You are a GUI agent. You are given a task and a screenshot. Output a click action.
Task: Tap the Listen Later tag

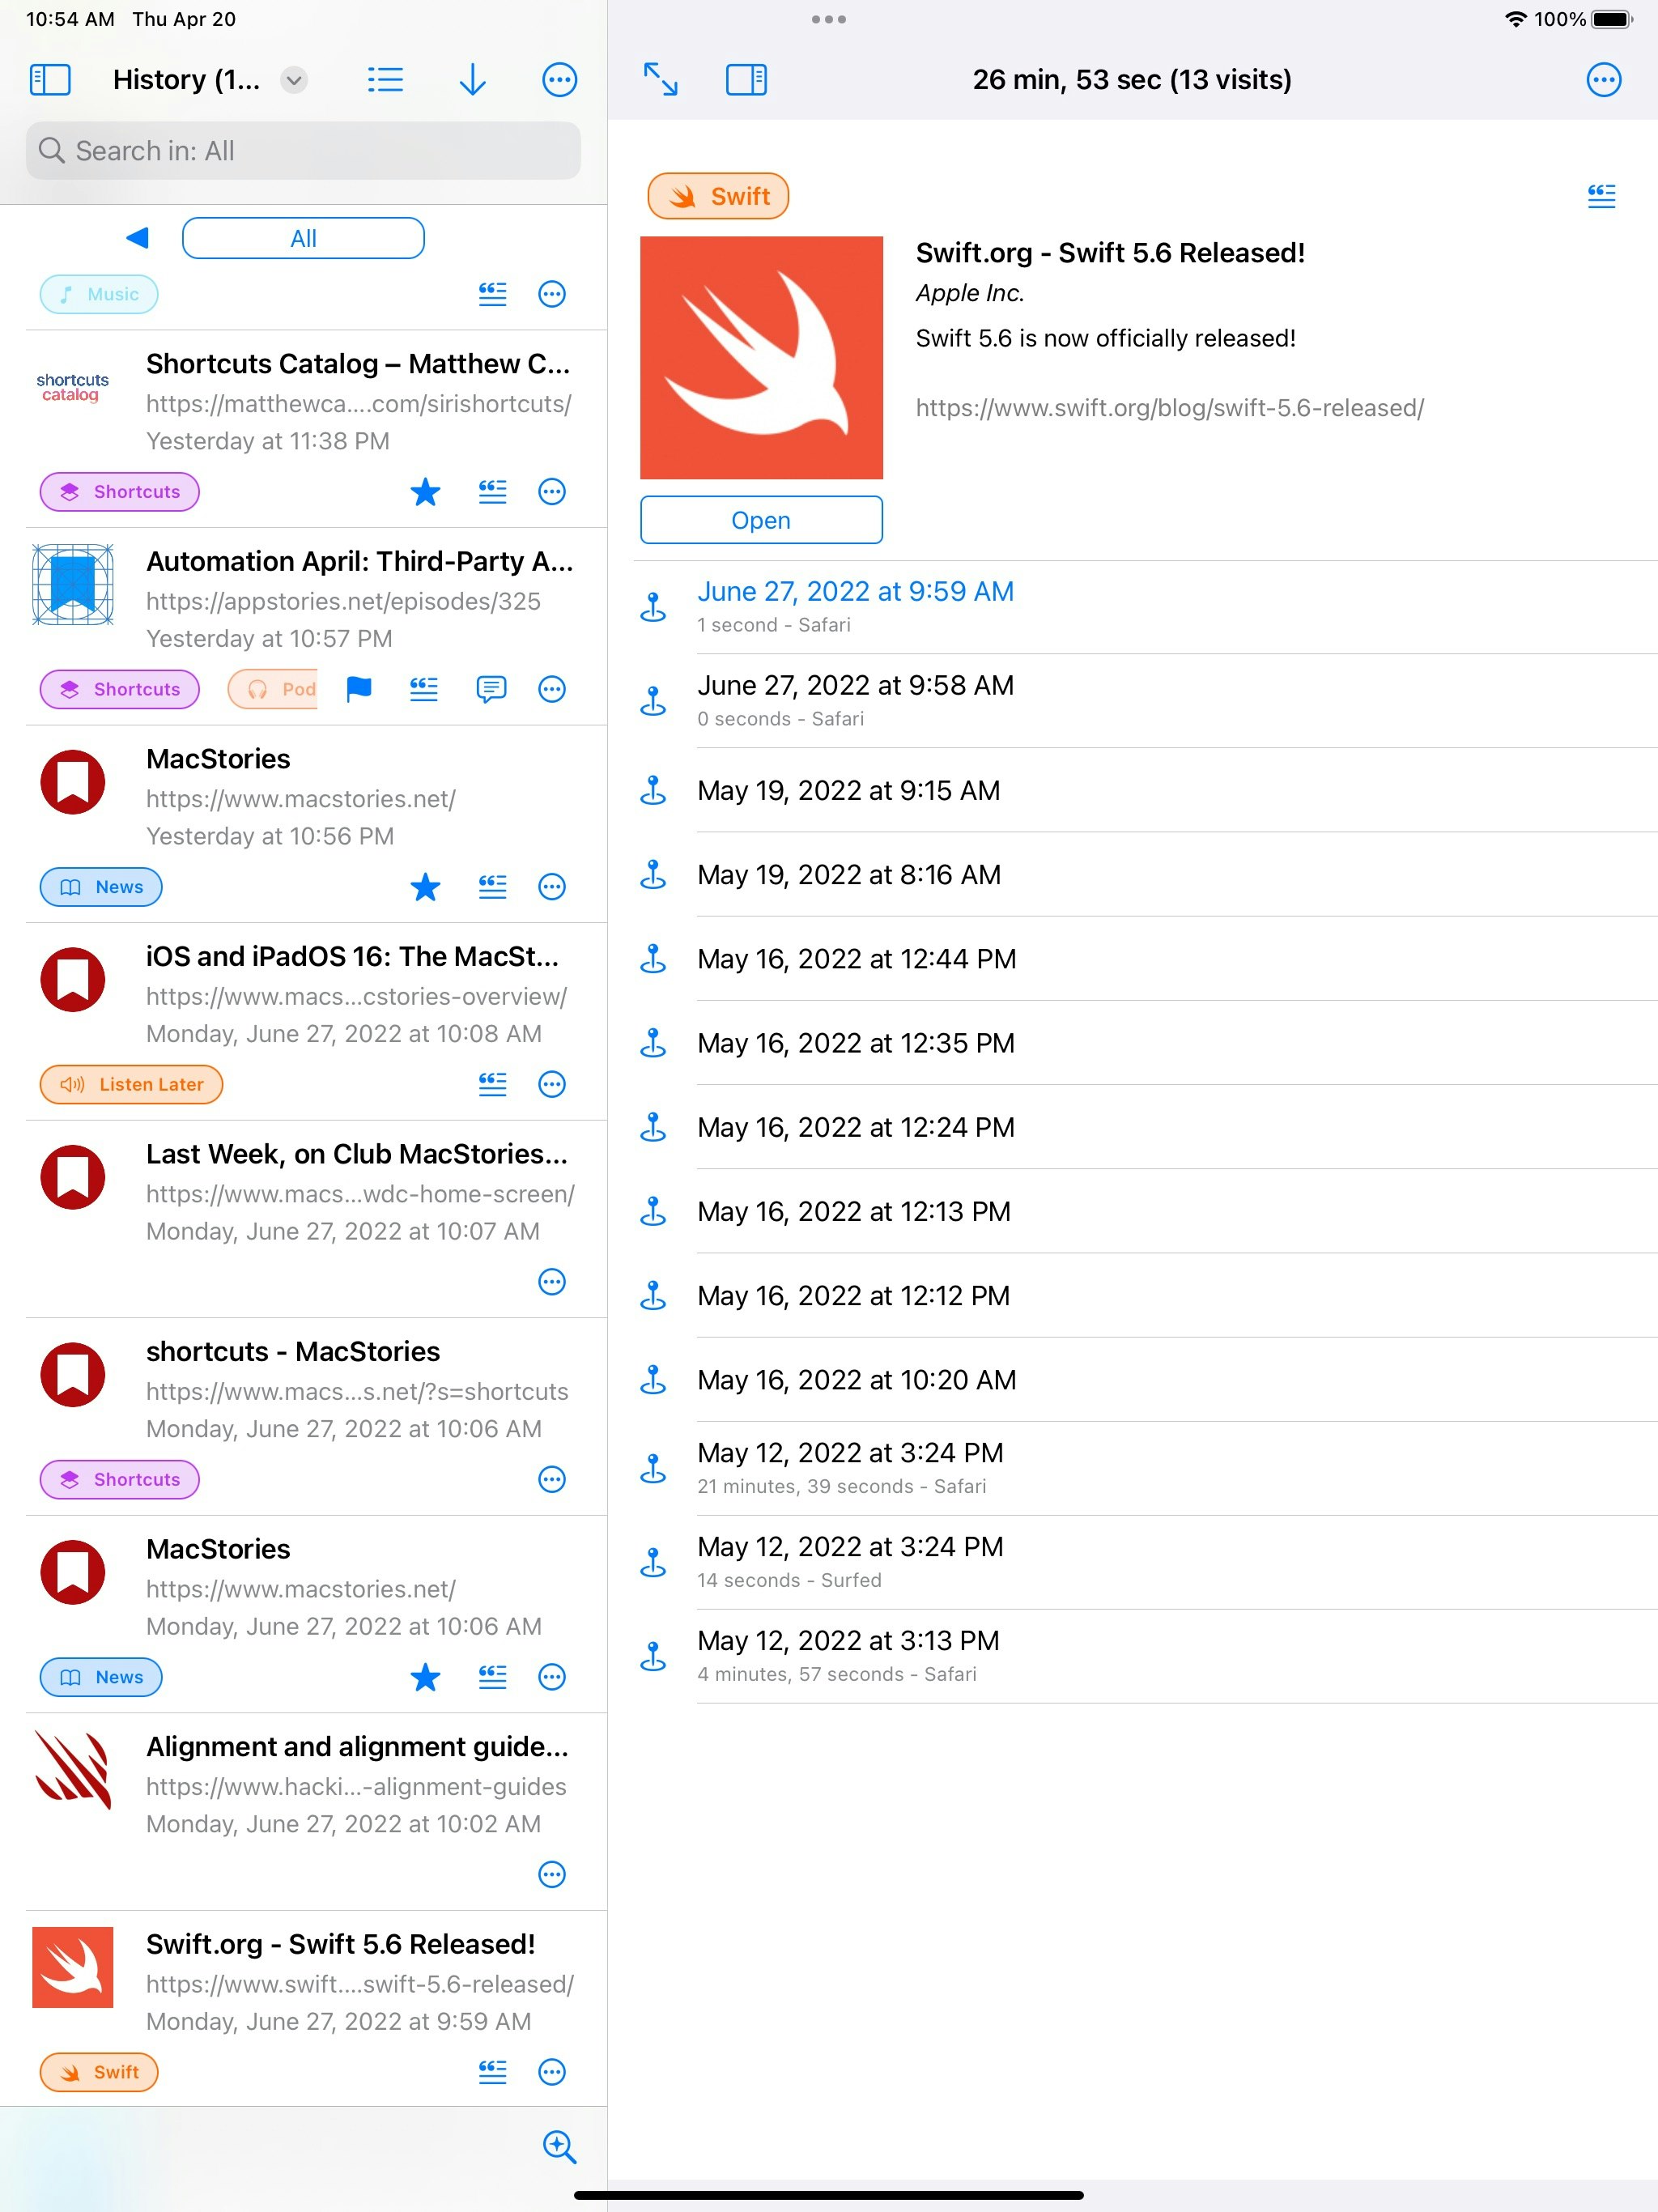(131, 1084)
